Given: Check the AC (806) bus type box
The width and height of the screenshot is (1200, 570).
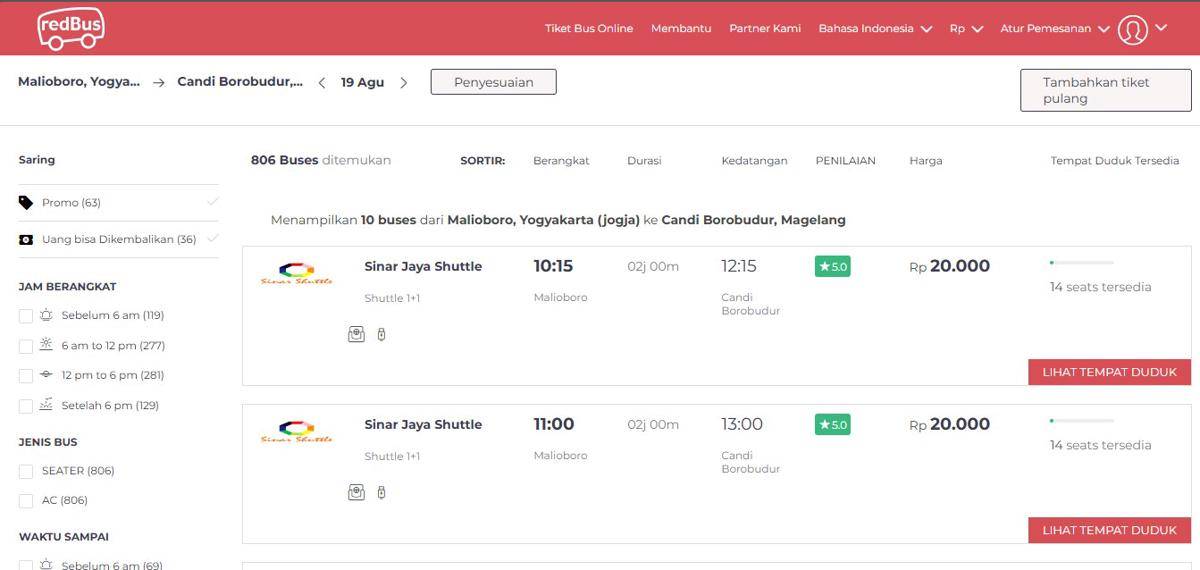Looking at the screenshot, I should [x=26, y=501].
